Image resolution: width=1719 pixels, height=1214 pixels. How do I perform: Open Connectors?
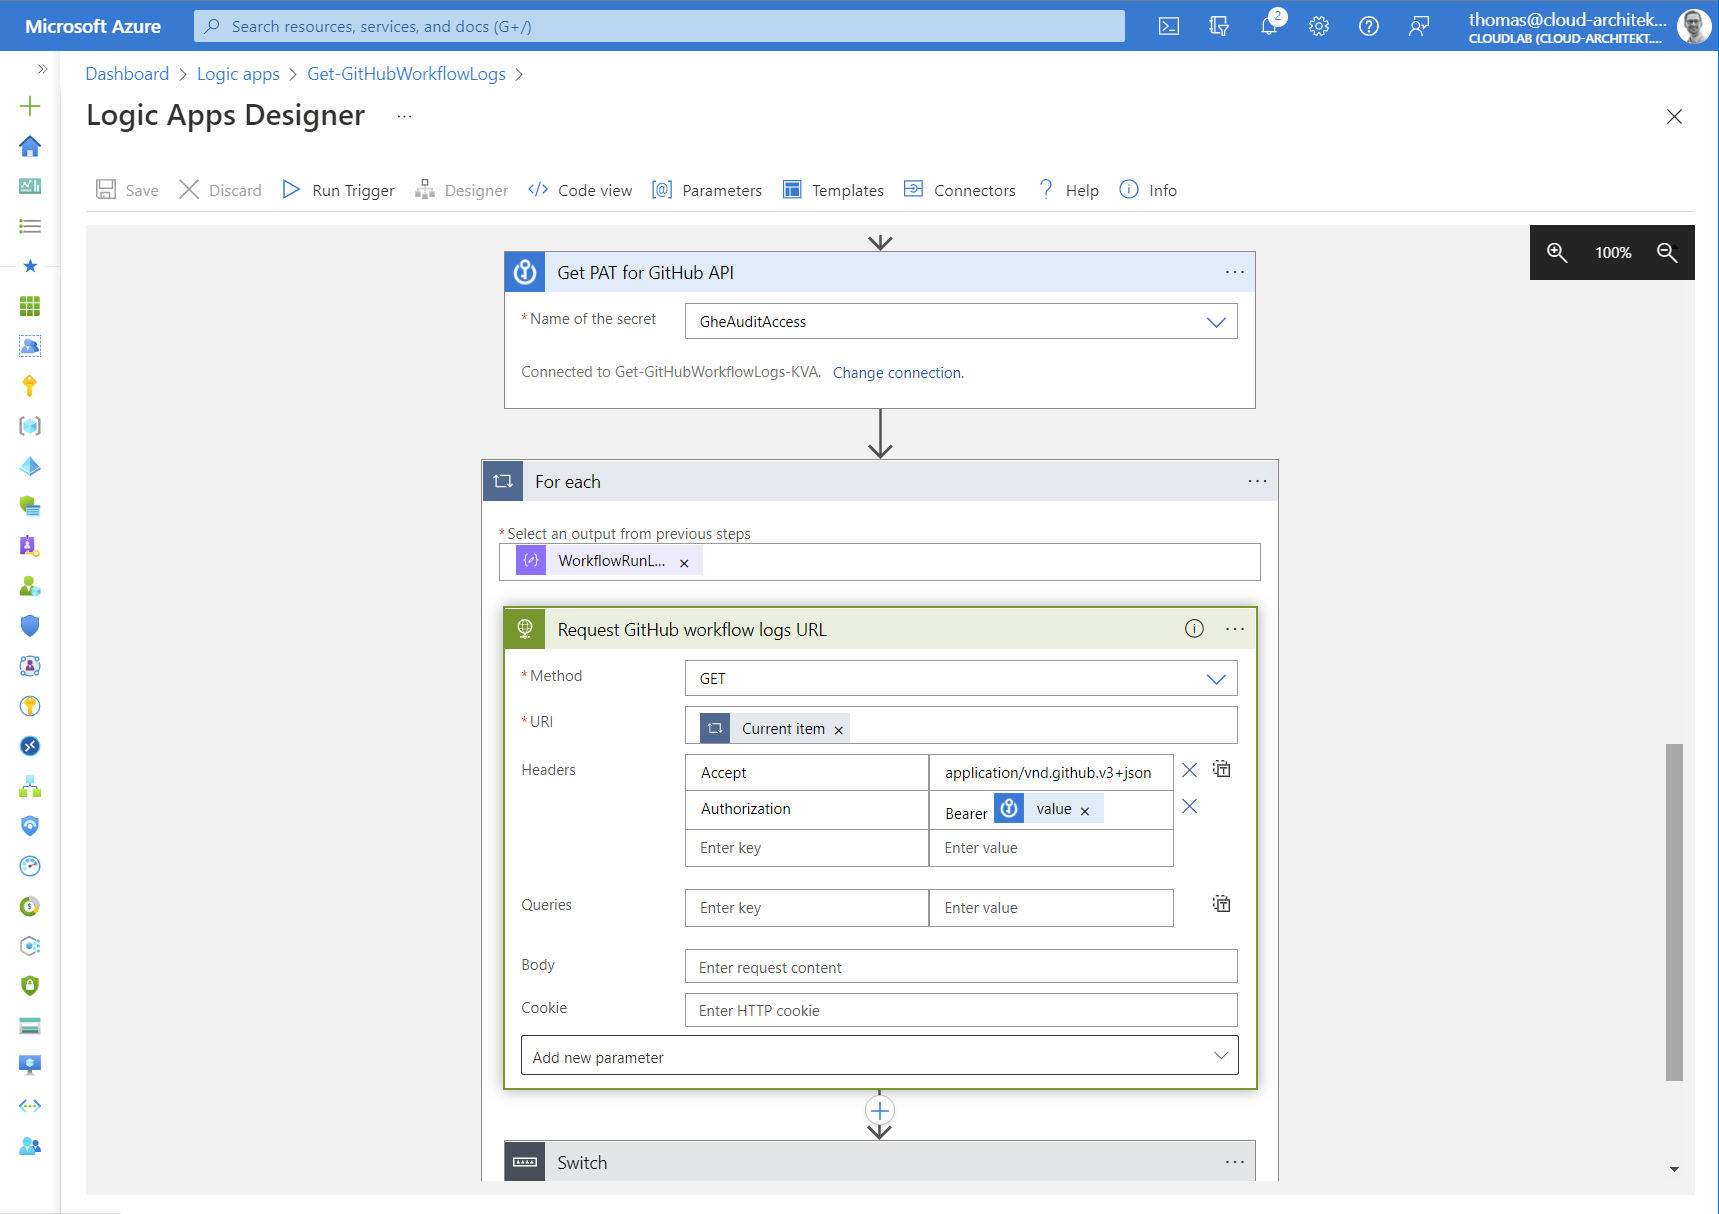959,190
